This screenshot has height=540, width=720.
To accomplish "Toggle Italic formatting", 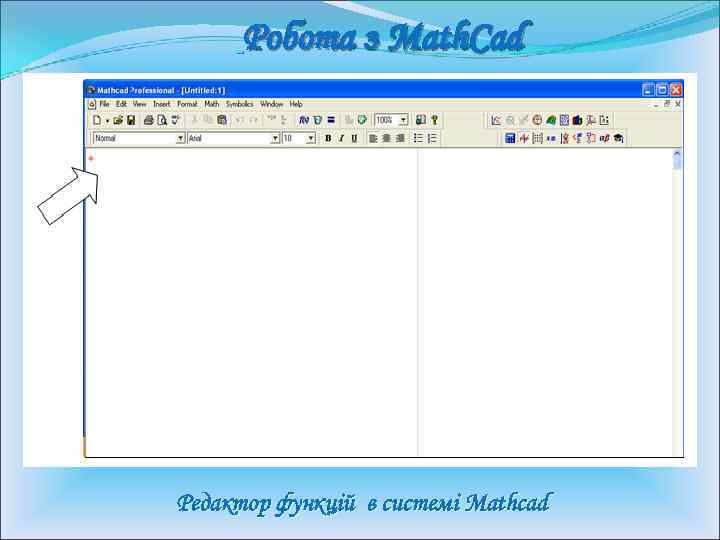I will point(341,138).
